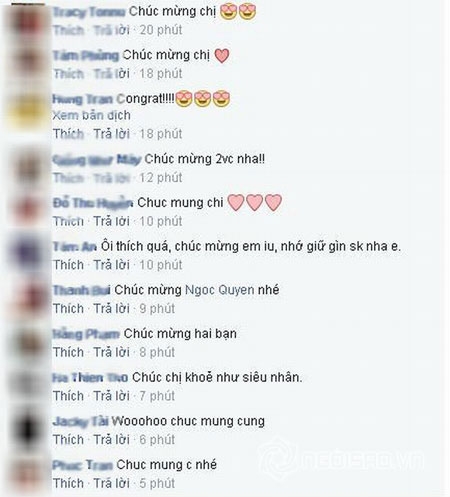450x497 pixels.
Task: Open the '12 phút' comment timestamp
Action: (161, 178)
